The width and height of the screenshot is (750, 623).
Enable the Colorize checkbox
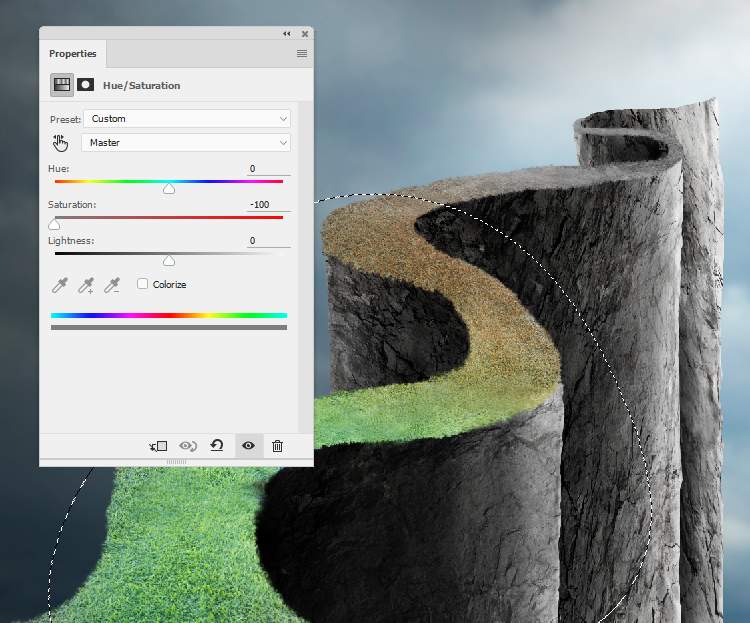tap(143, 284)
